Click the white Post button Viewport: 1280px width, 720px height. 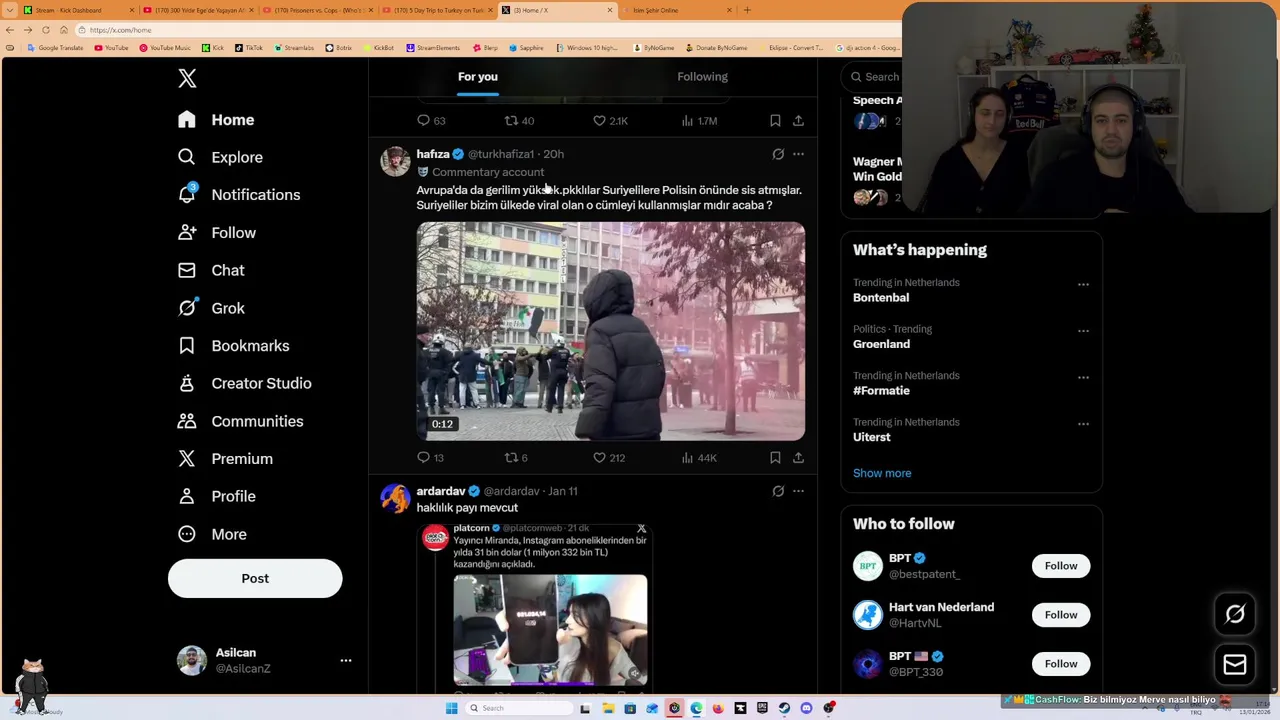255,578
